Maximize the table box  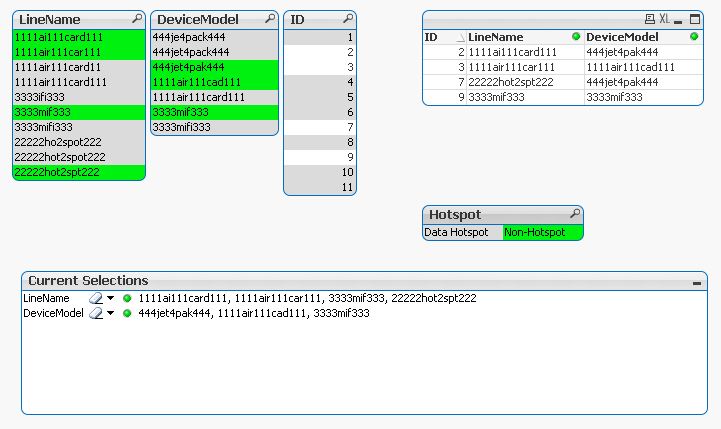tap(695, 19)
